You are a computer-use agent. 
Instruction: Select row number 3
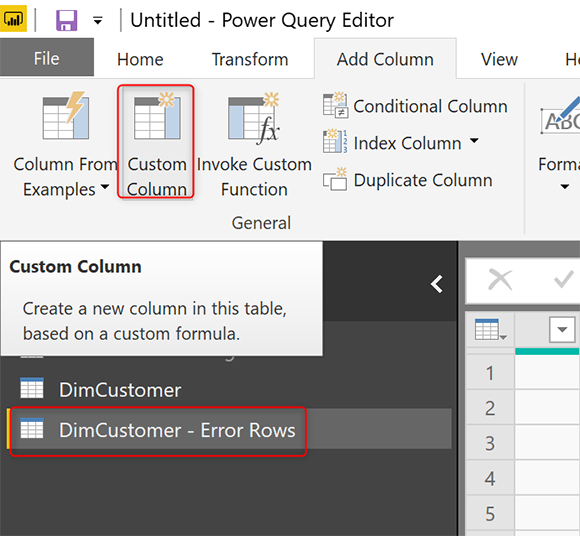[490, 443]
